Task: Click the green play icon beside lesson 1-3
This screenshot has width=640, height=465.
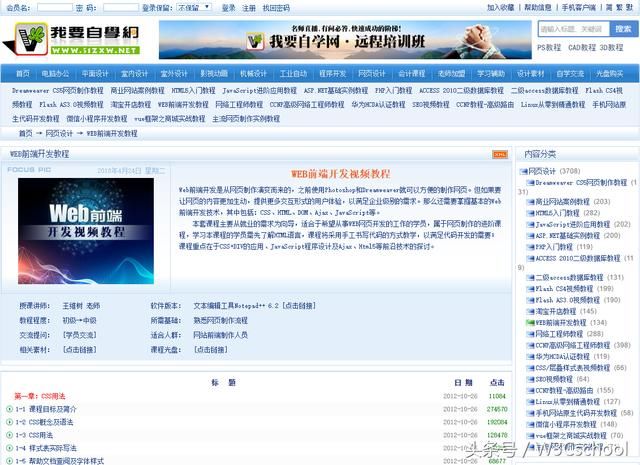Action: click(x=10, y=435)
